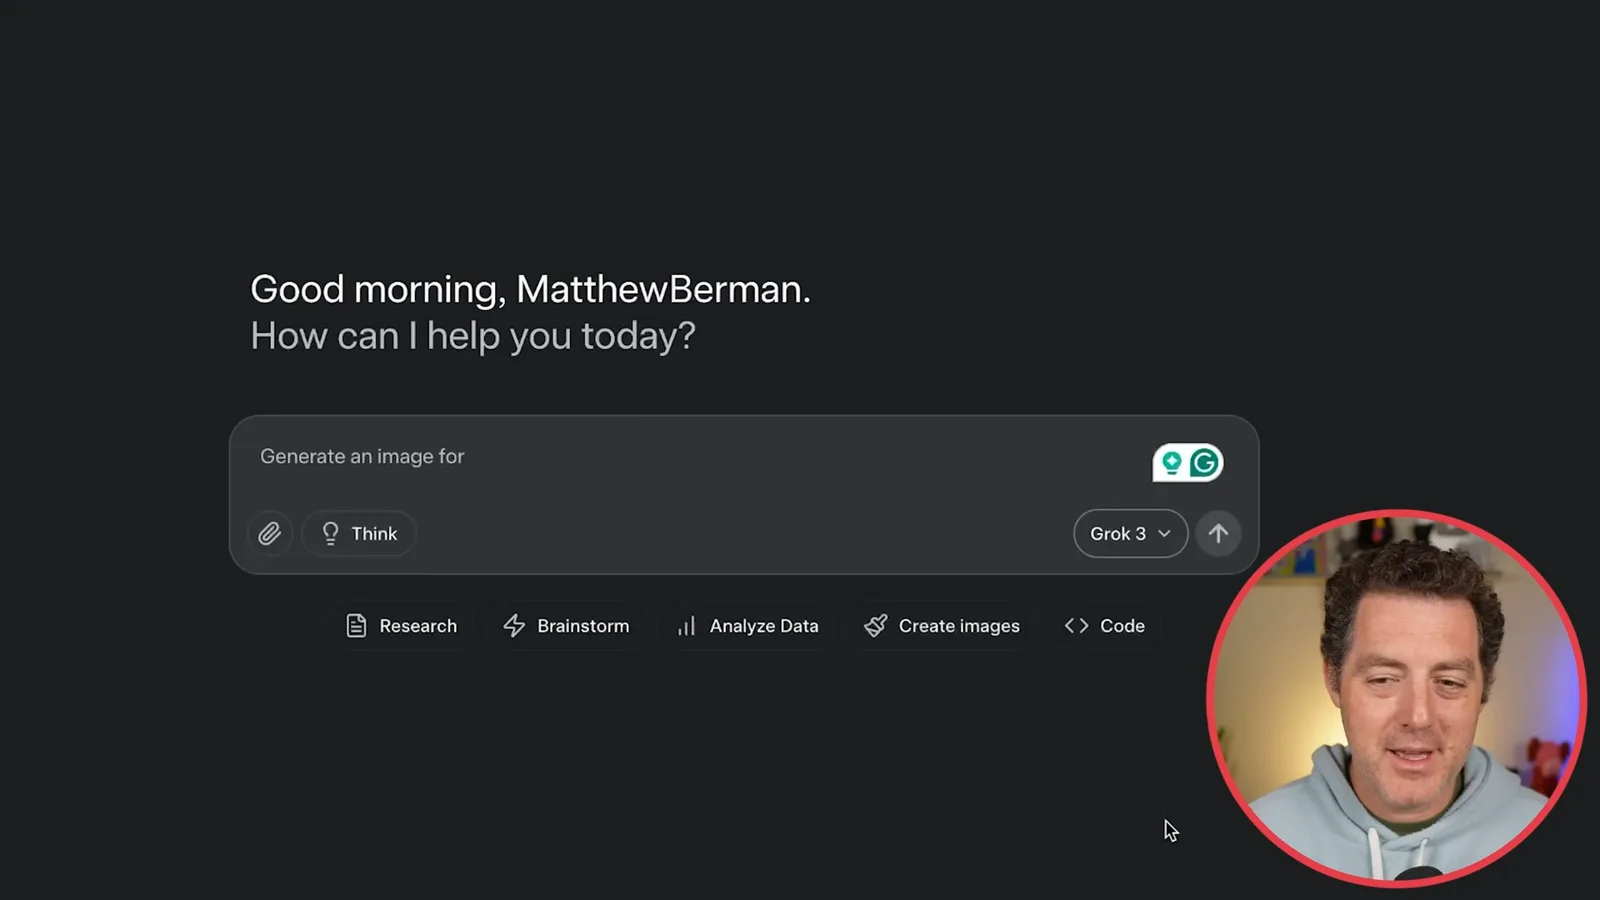Viewport: 1600px width, 900px height.
Task: Attach a file with the paperclip icon
Action: point(269,534)
